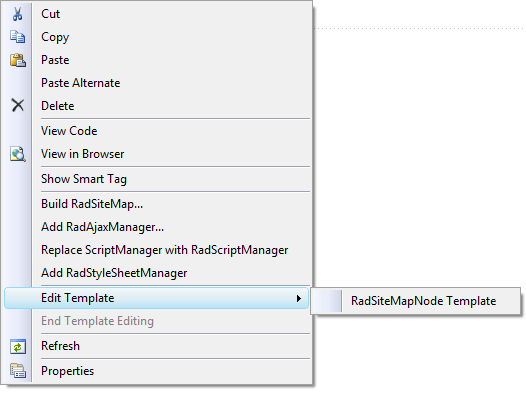Image resolution: width=526 pixels, height=395 pixels.
Task: Select RadSiteMapNode Template in submenu
Action: point(415,301)
